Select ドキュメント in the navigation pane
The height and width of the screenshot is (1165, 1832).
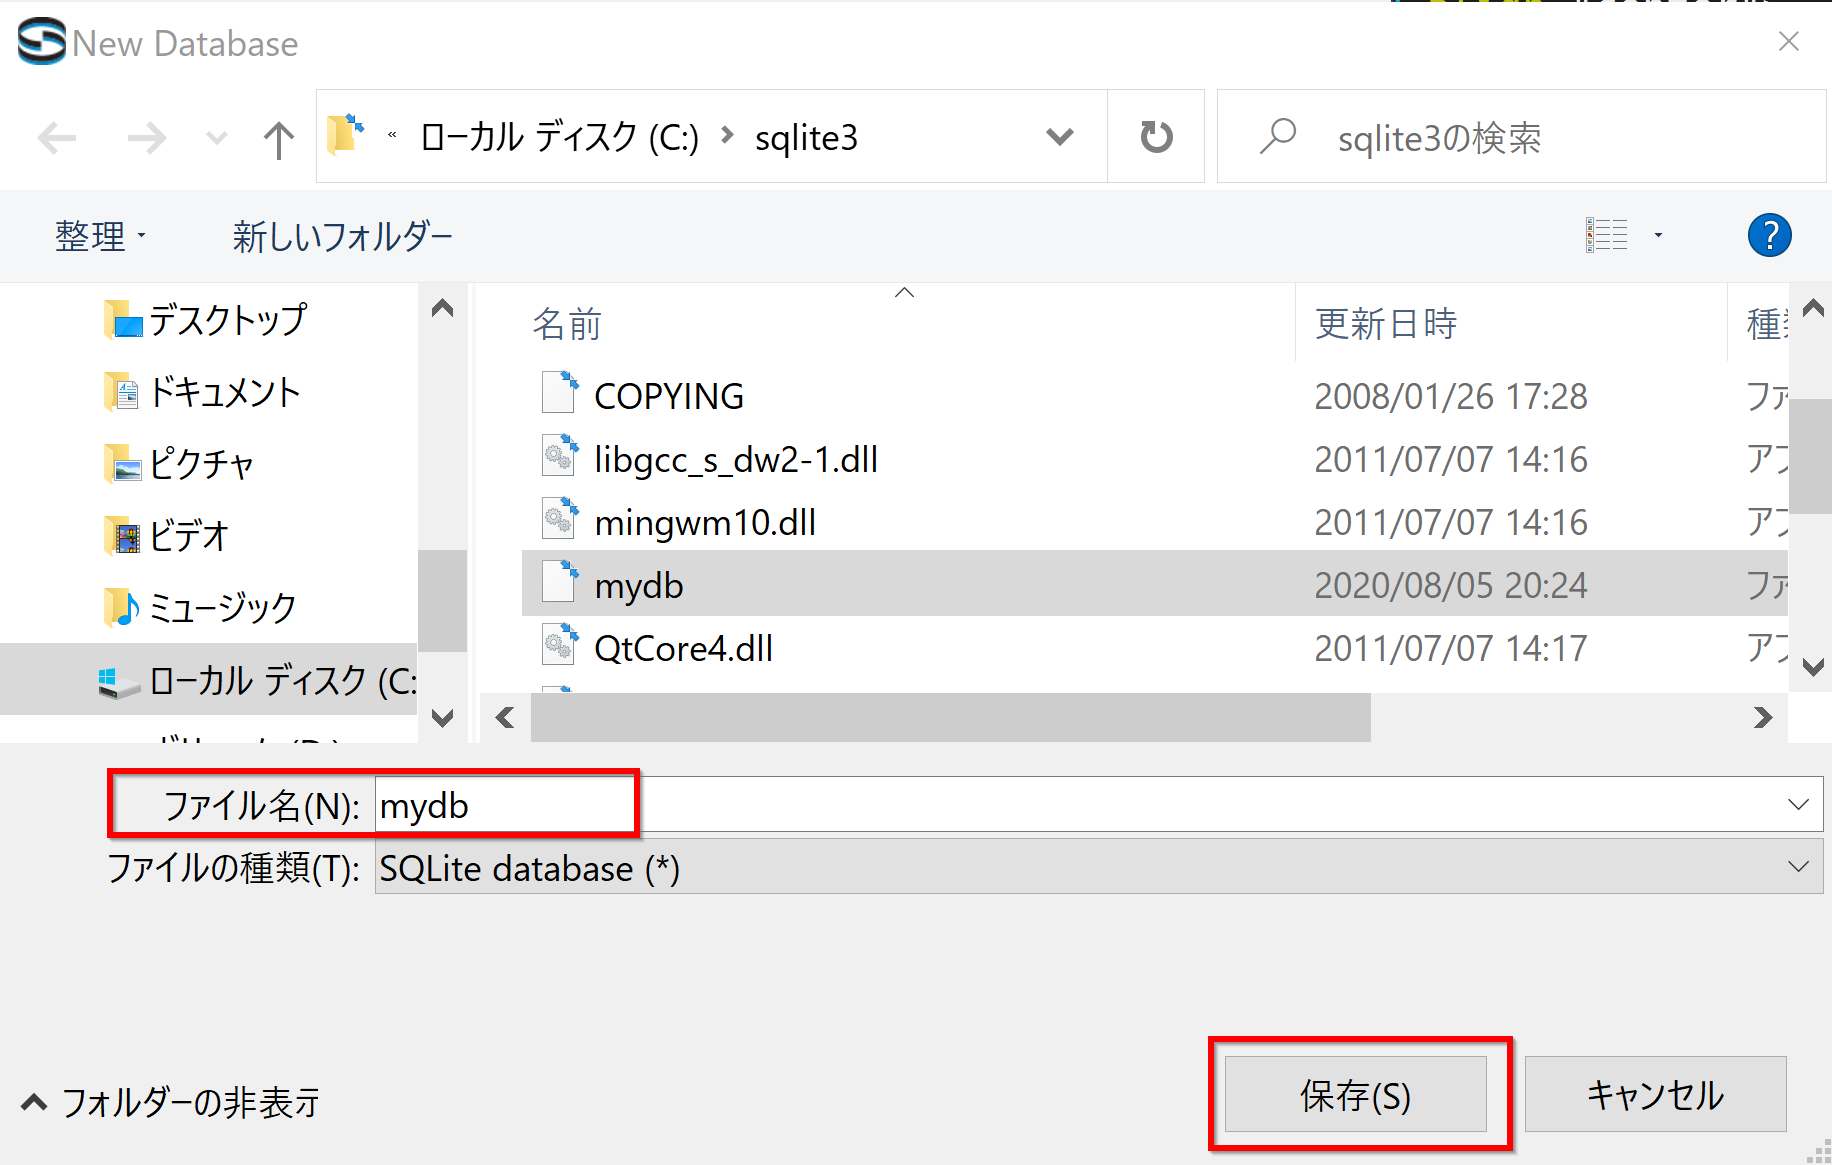(224, 392)
